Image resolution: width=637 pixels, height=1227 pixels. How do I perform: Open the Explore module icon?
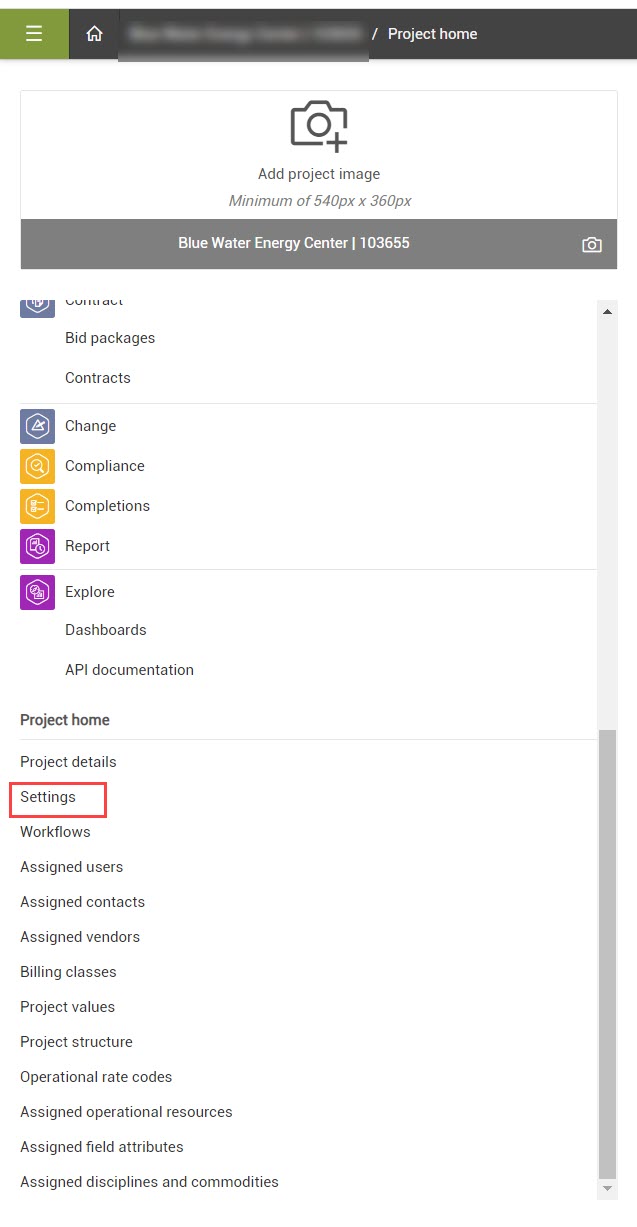[x=38, y=592]
